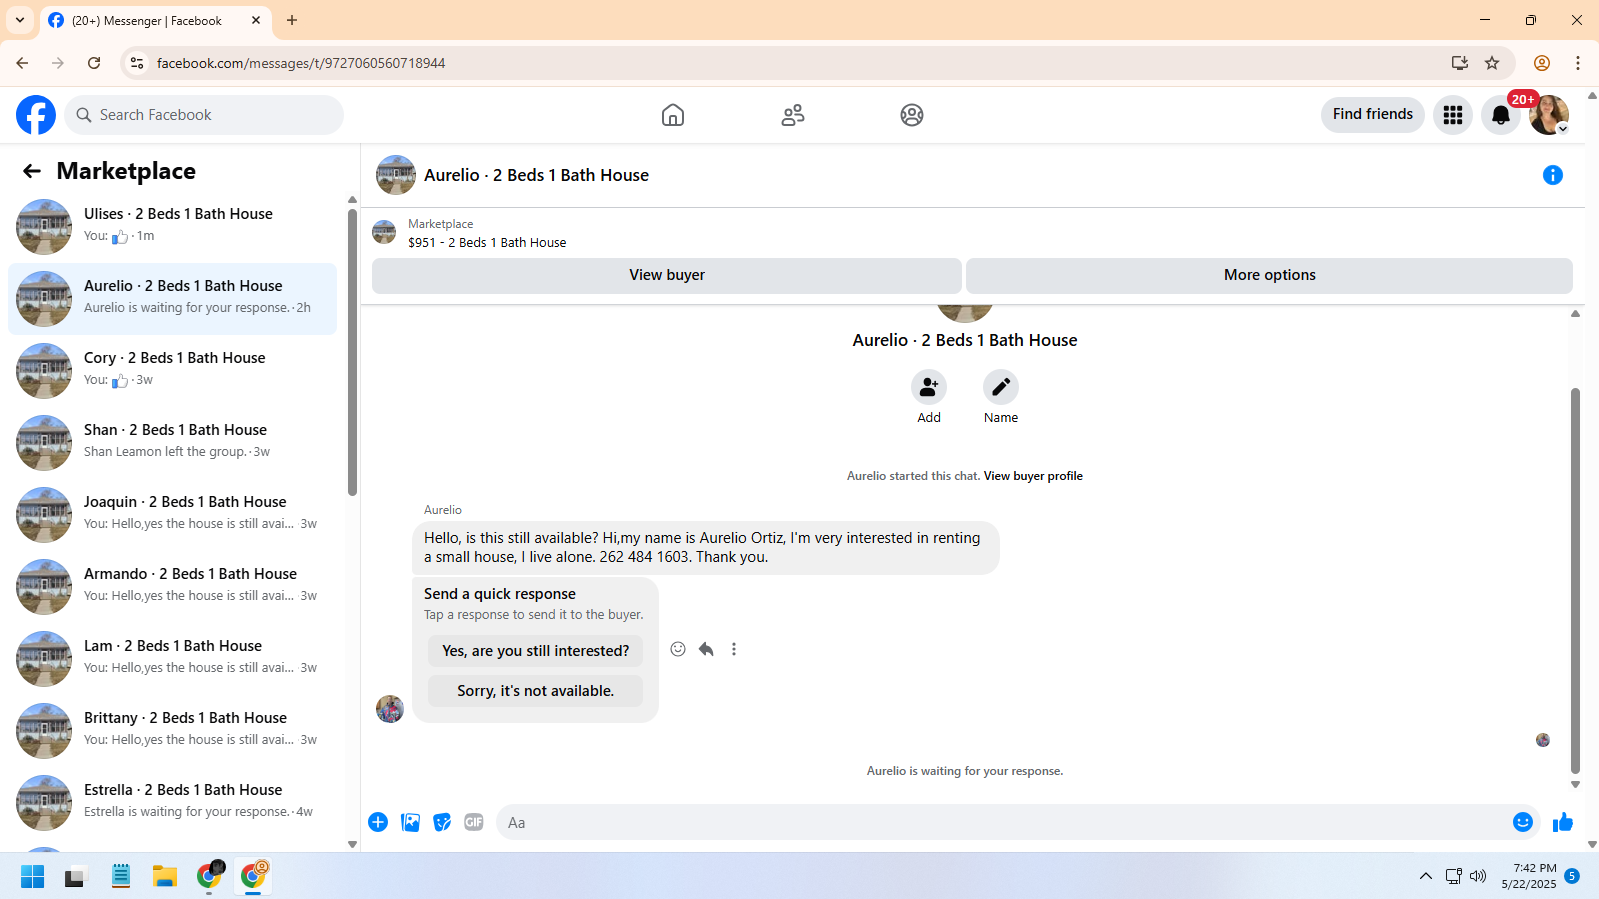Open conversation information icon
This screenshot has height=899, width=1599.
[1553, 175]
